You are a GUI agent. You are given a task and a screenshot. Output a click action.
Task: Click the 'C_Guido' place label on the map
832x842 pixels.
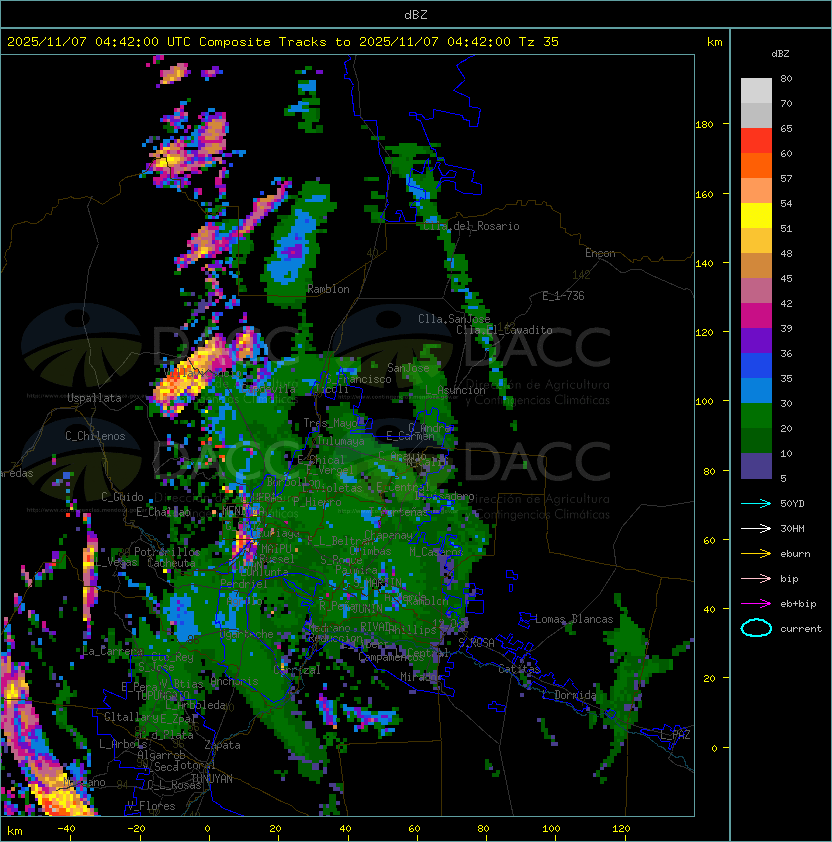pos(122,497)
